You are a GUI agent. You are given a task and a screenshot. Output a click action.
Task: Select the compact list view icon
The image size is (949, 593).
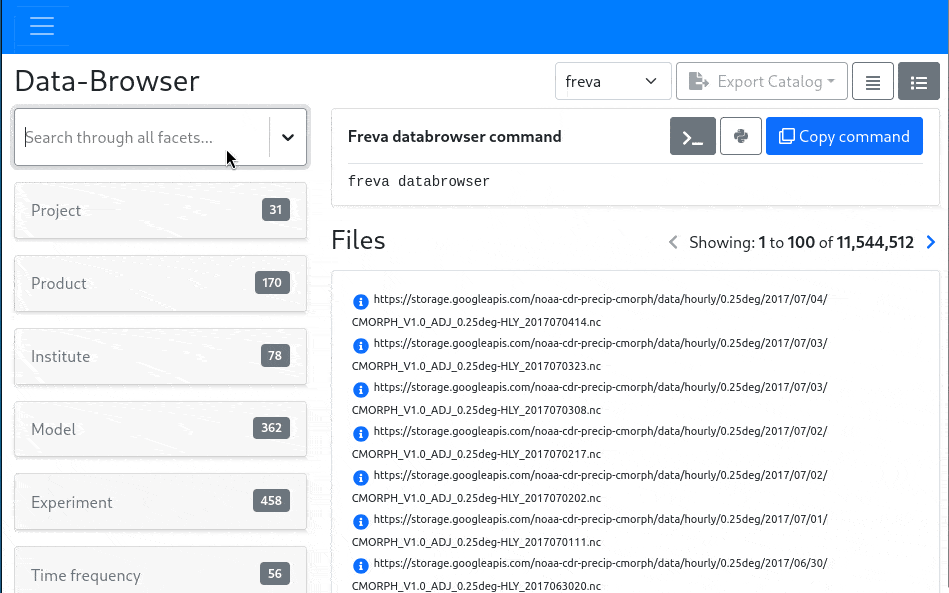pos(873,81)
